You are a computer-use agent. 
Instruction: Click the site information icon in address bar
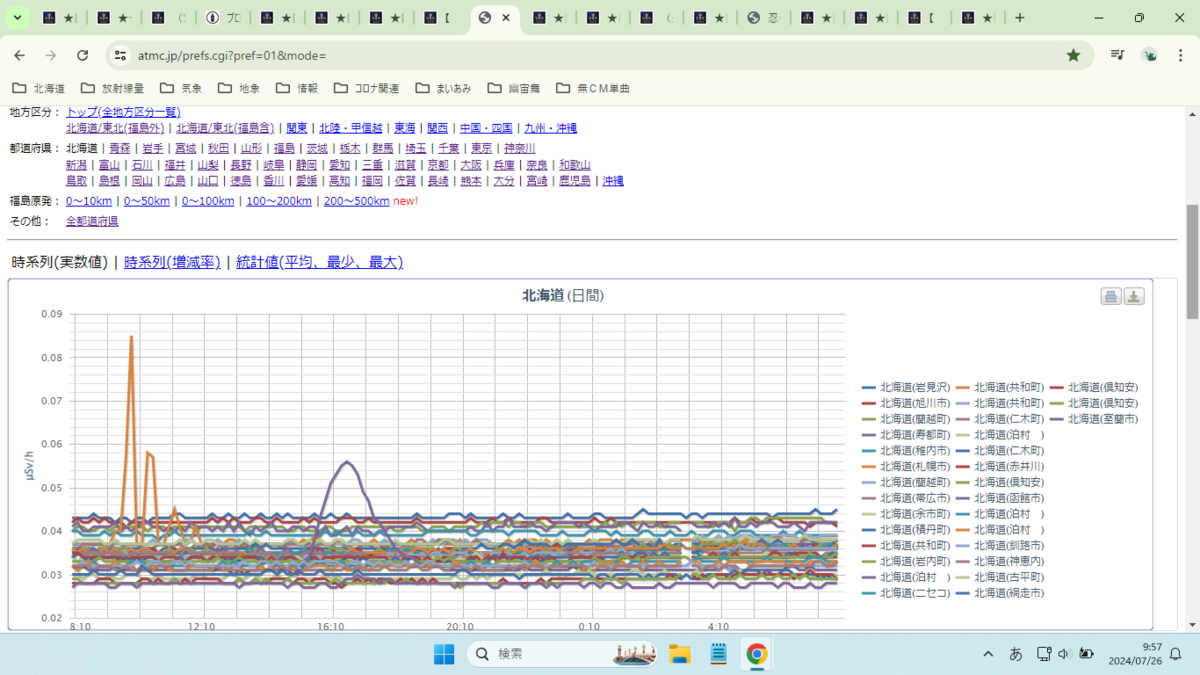(120, 55)
